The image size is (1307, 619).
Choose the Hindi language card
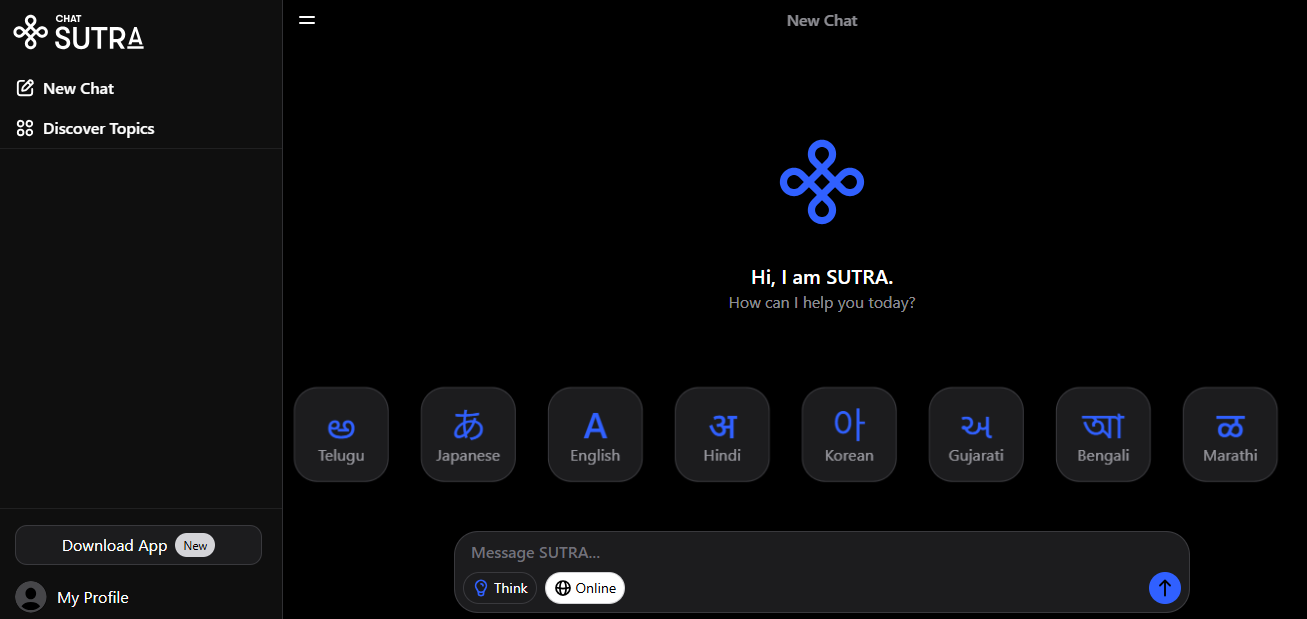[x=722, y=434]
